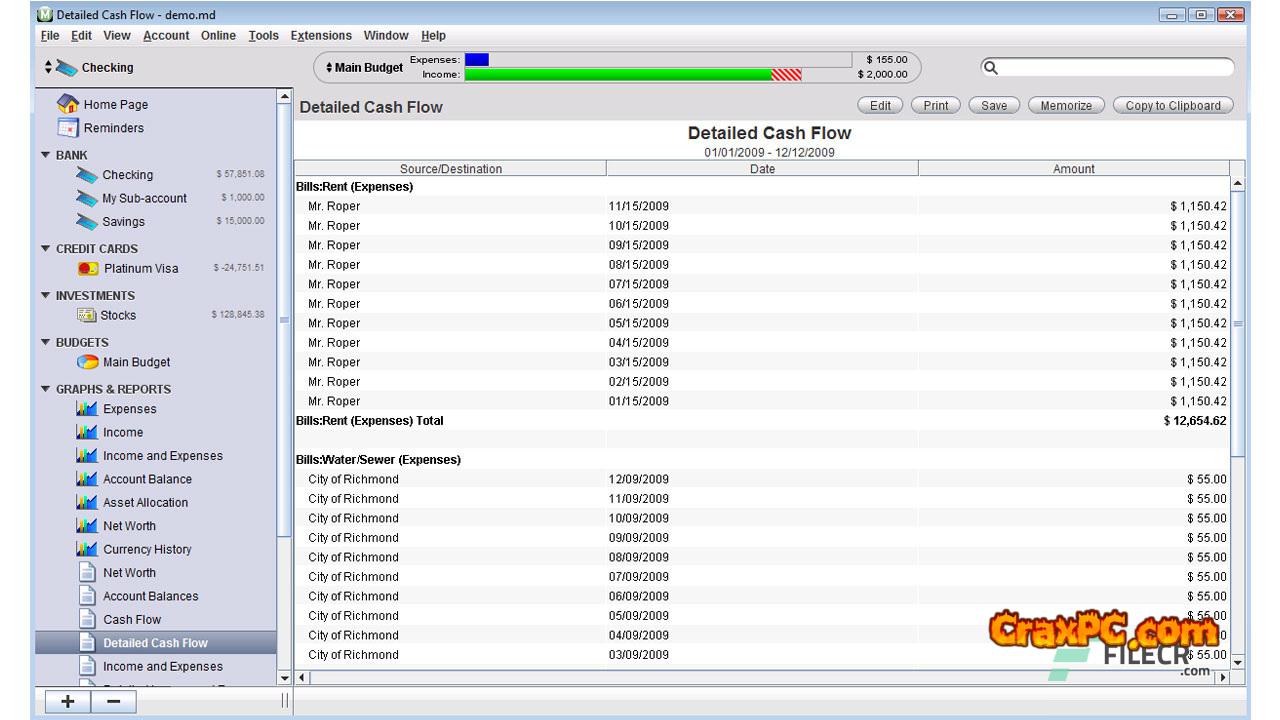Open the Extensions menu
The height and width of the screenshot is (720, 1280).
321,36
